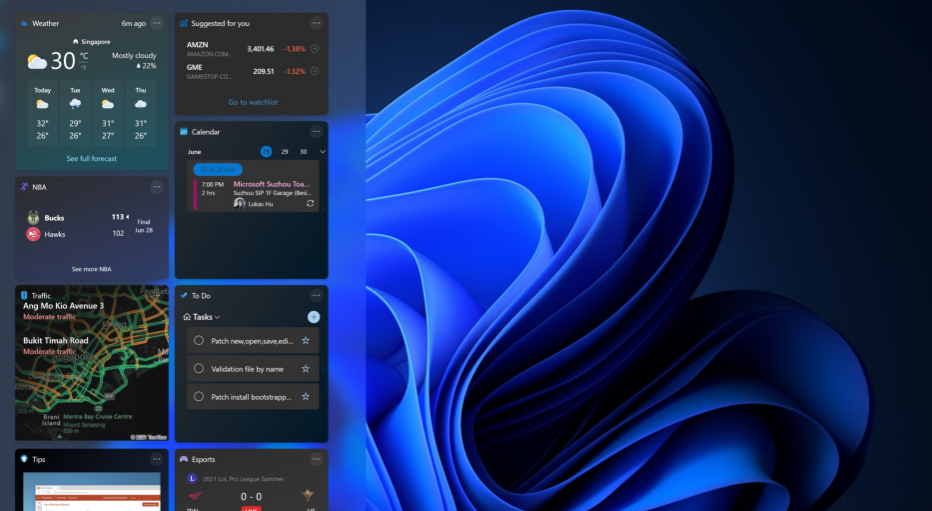Click Bucks 113 score row
Screen dimensions: 932x511
coord(78,217)
